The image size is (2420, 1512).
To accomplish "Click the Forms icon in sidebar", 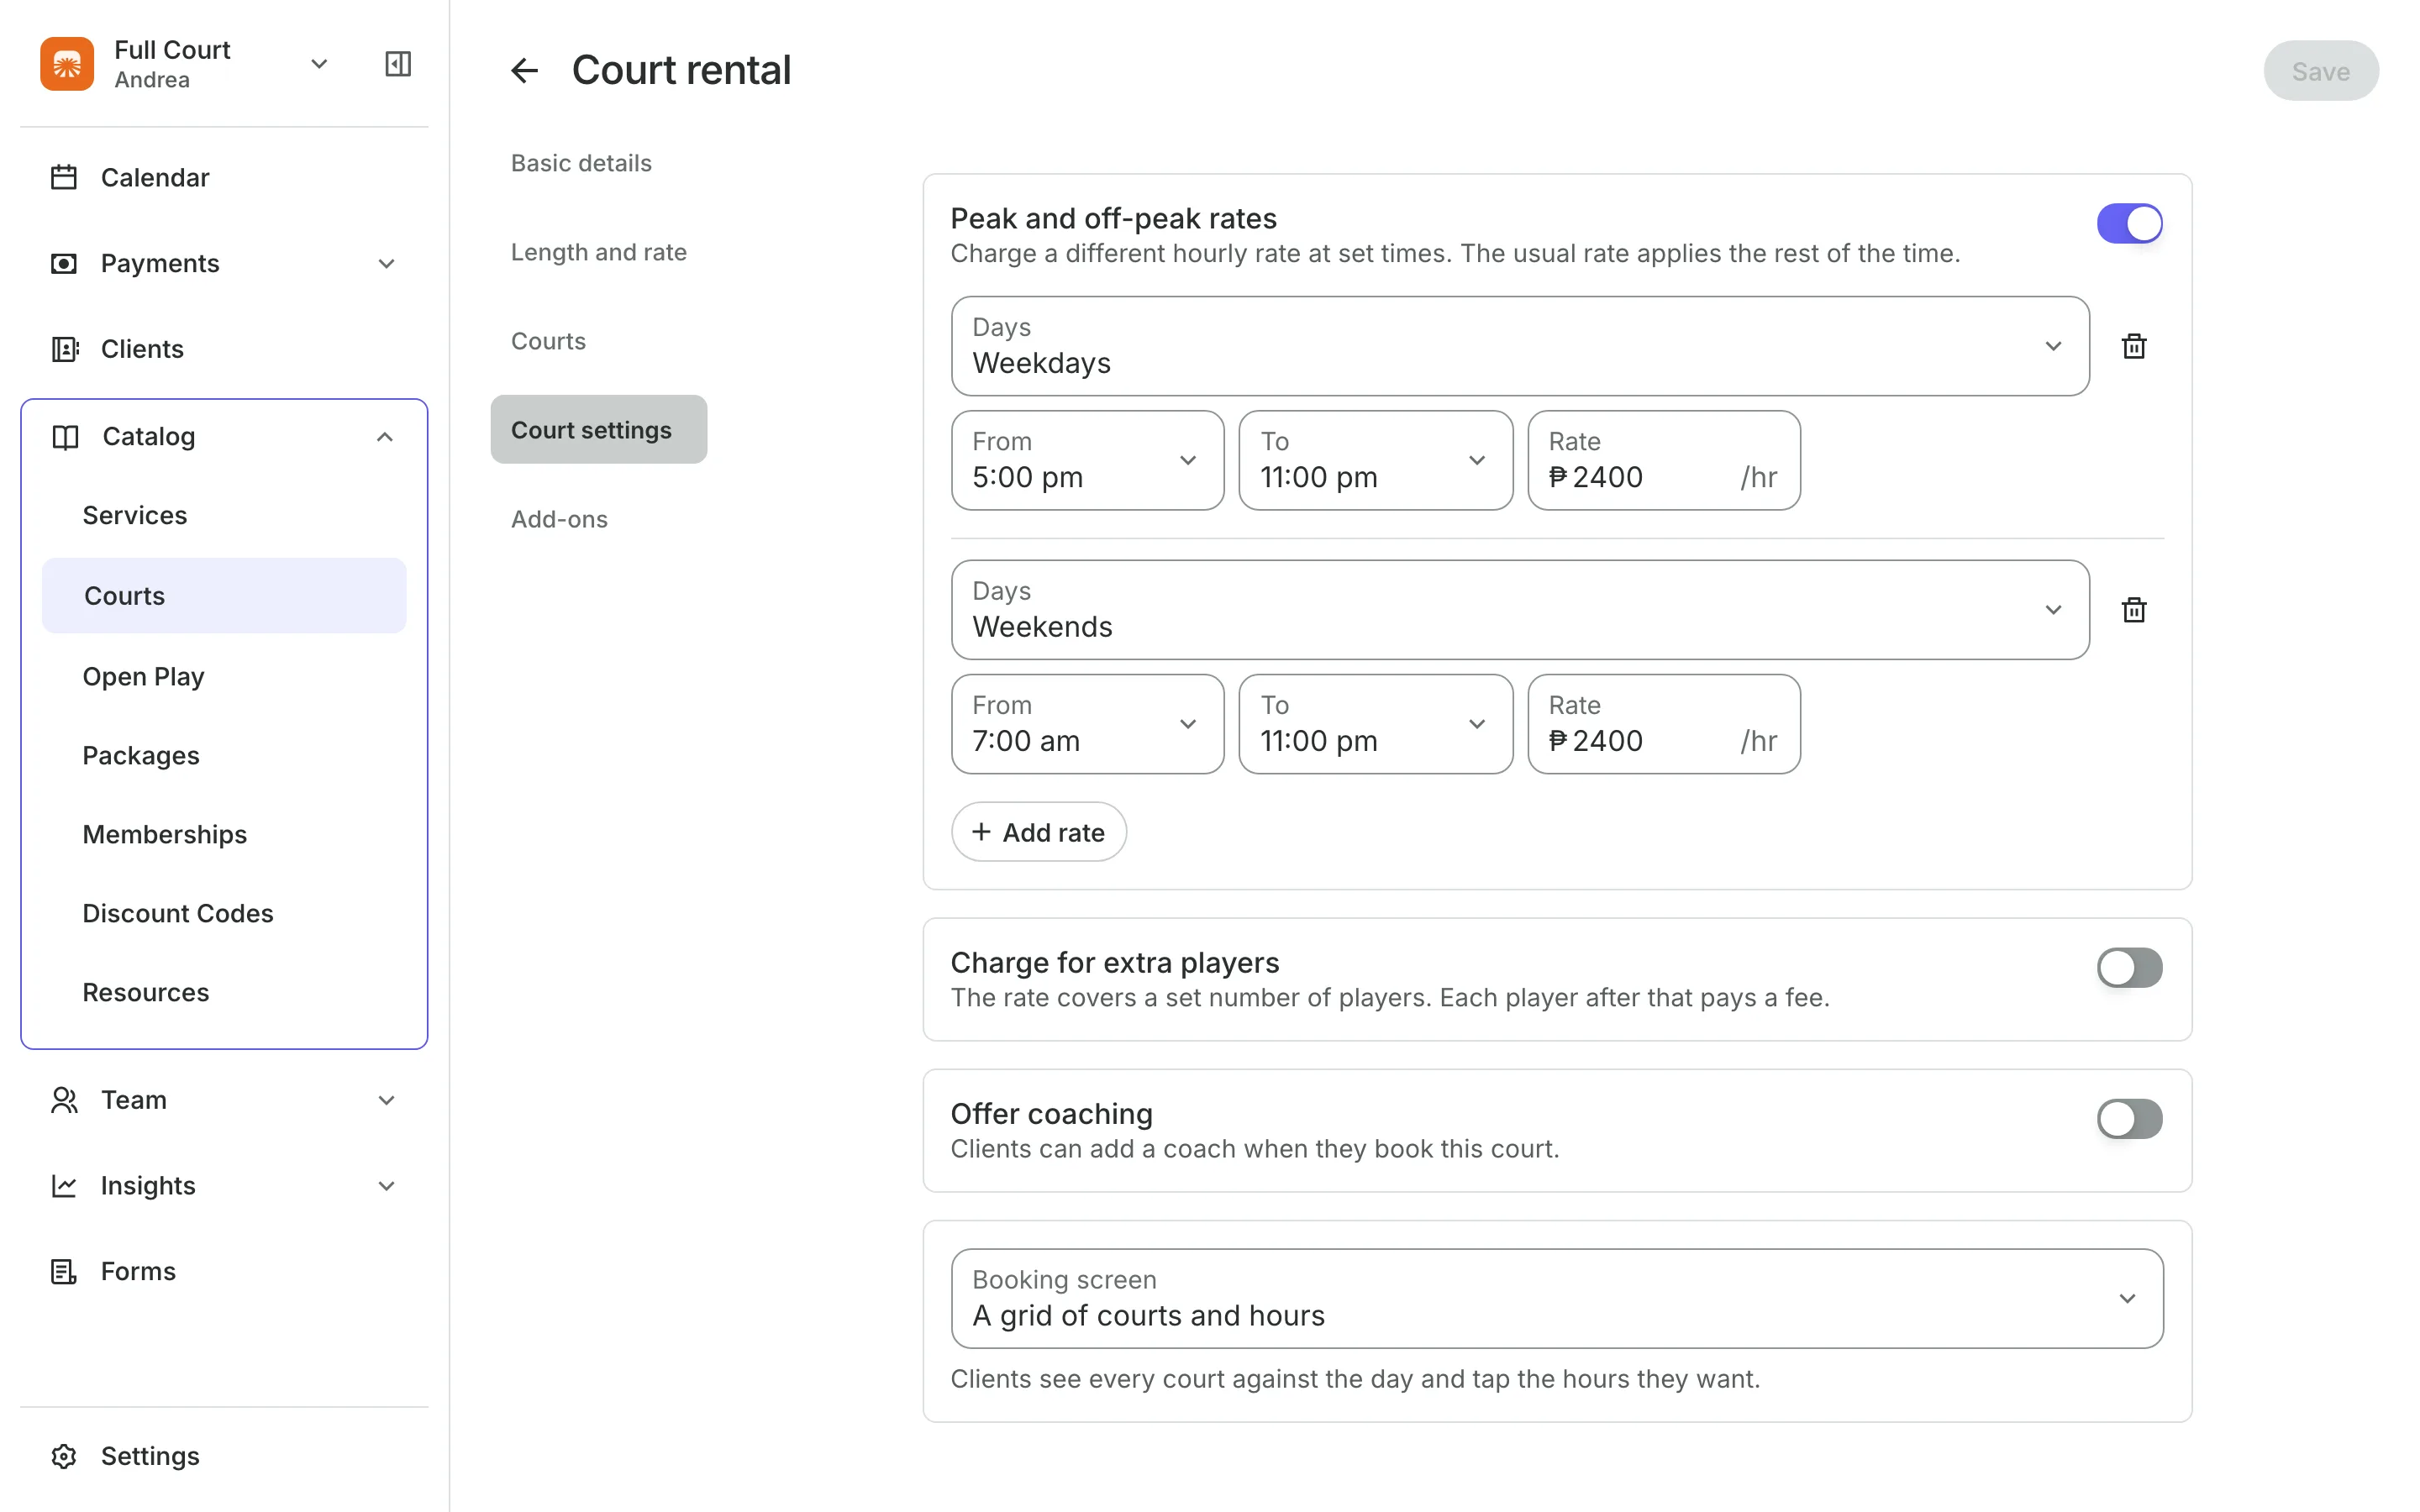I will tap(64, 1271).
